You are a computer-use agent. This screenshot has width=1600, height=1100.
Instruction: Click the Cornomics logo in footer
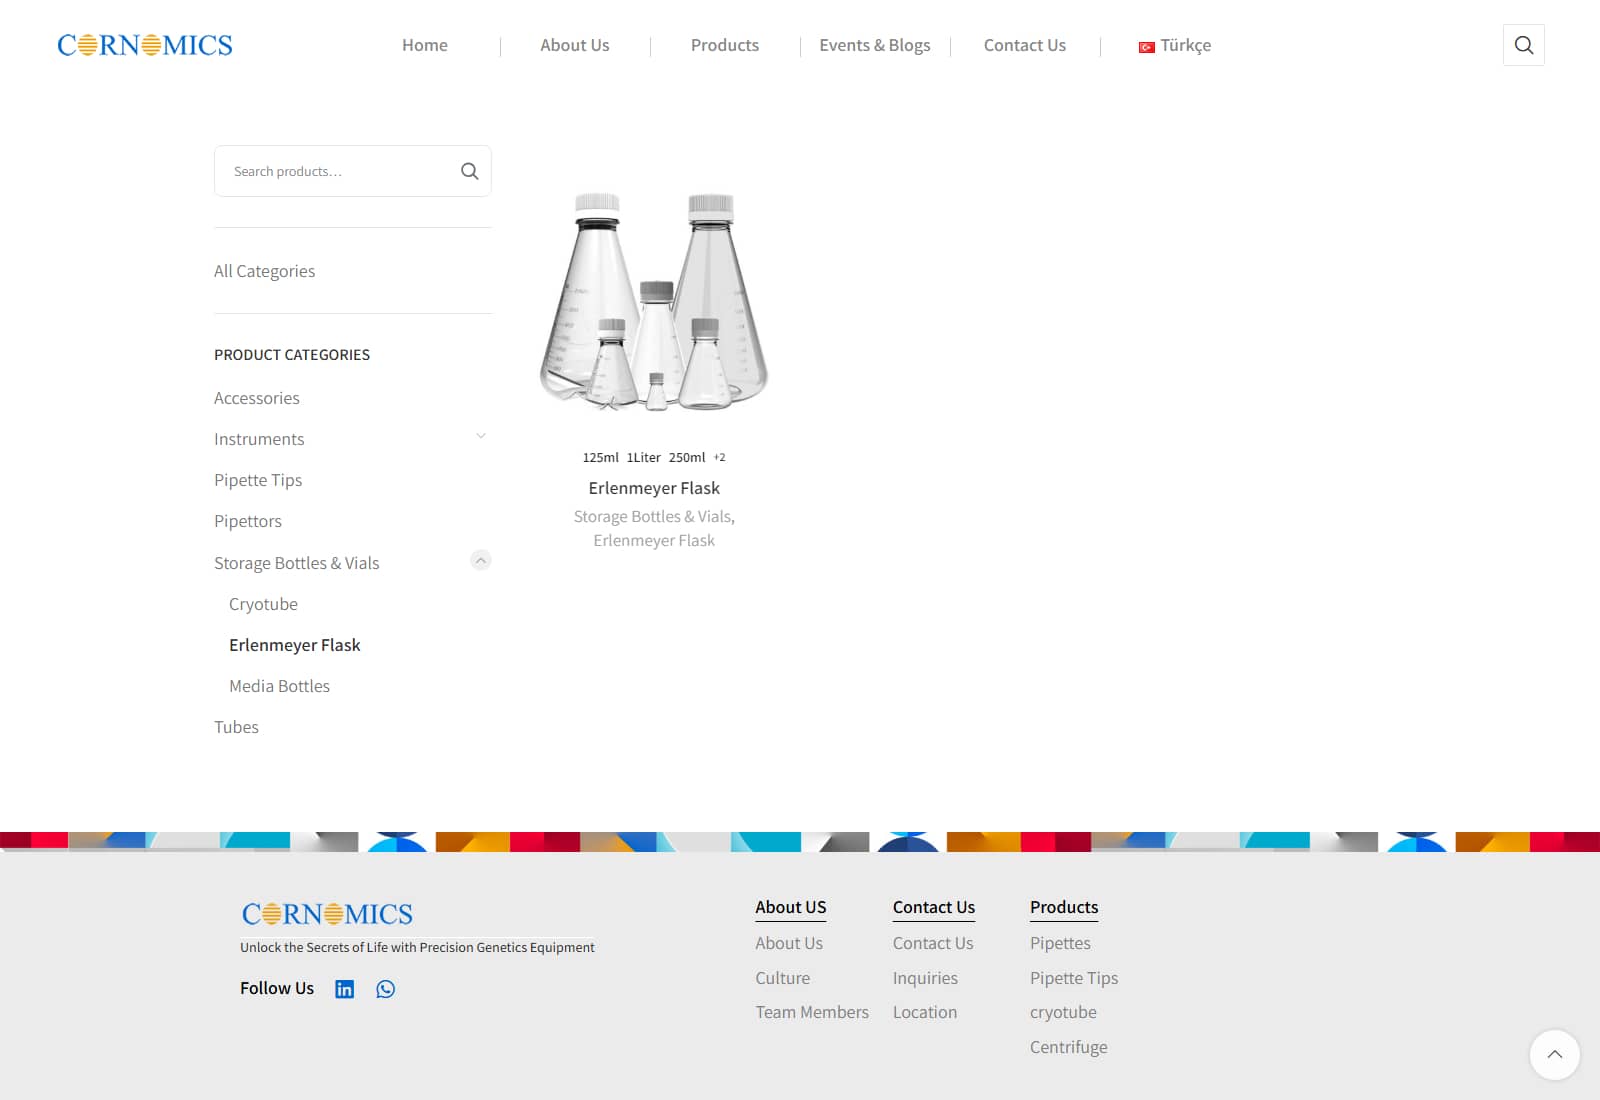pos(327,914)
